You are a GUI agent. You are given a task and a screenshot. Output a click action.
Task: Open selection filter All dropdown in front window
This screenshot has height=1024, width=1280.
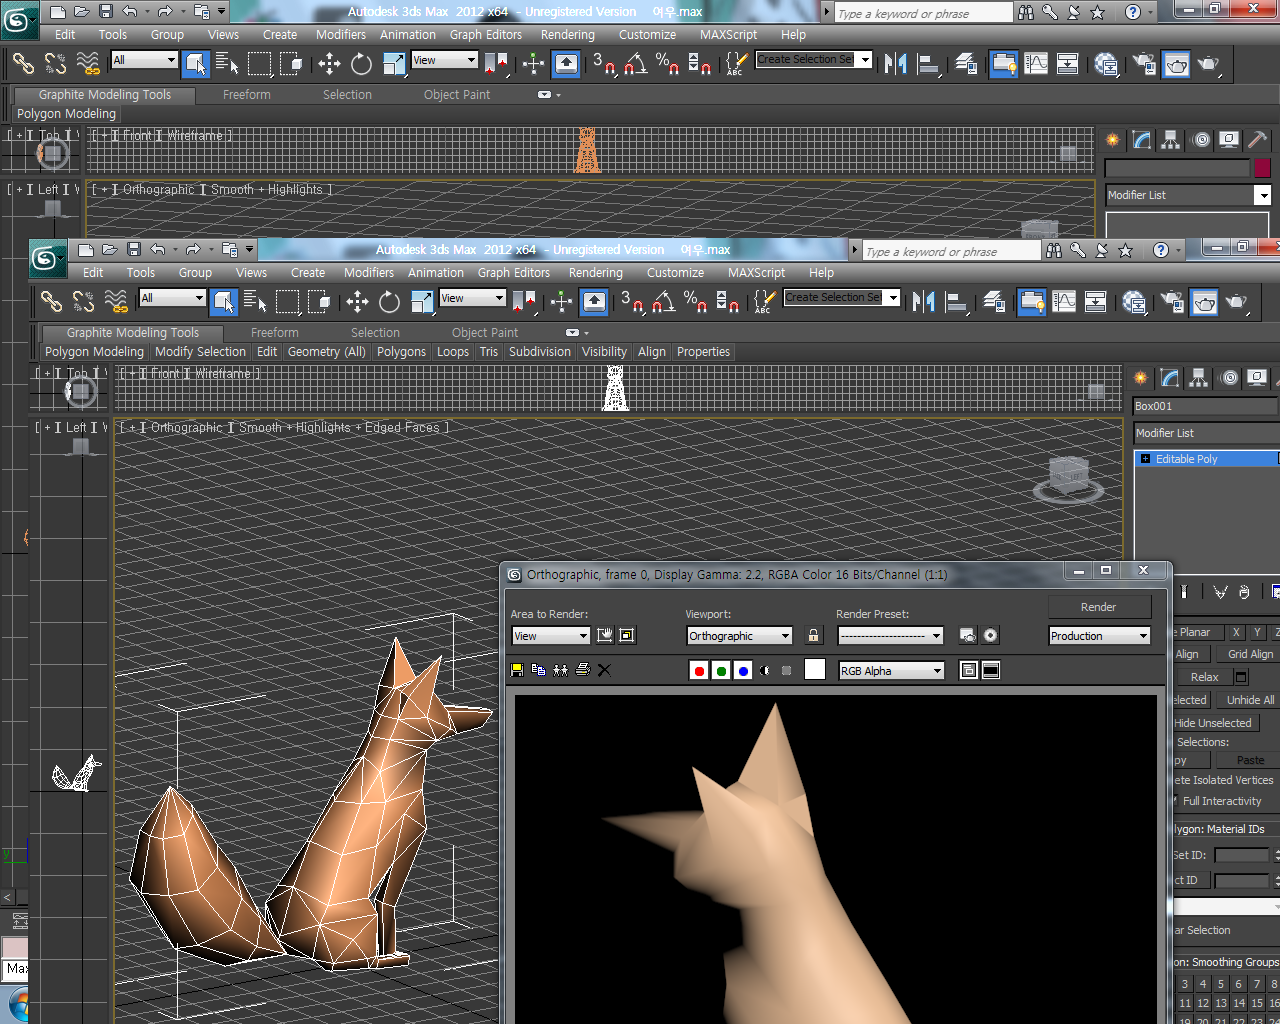click(x=172, y=298)
